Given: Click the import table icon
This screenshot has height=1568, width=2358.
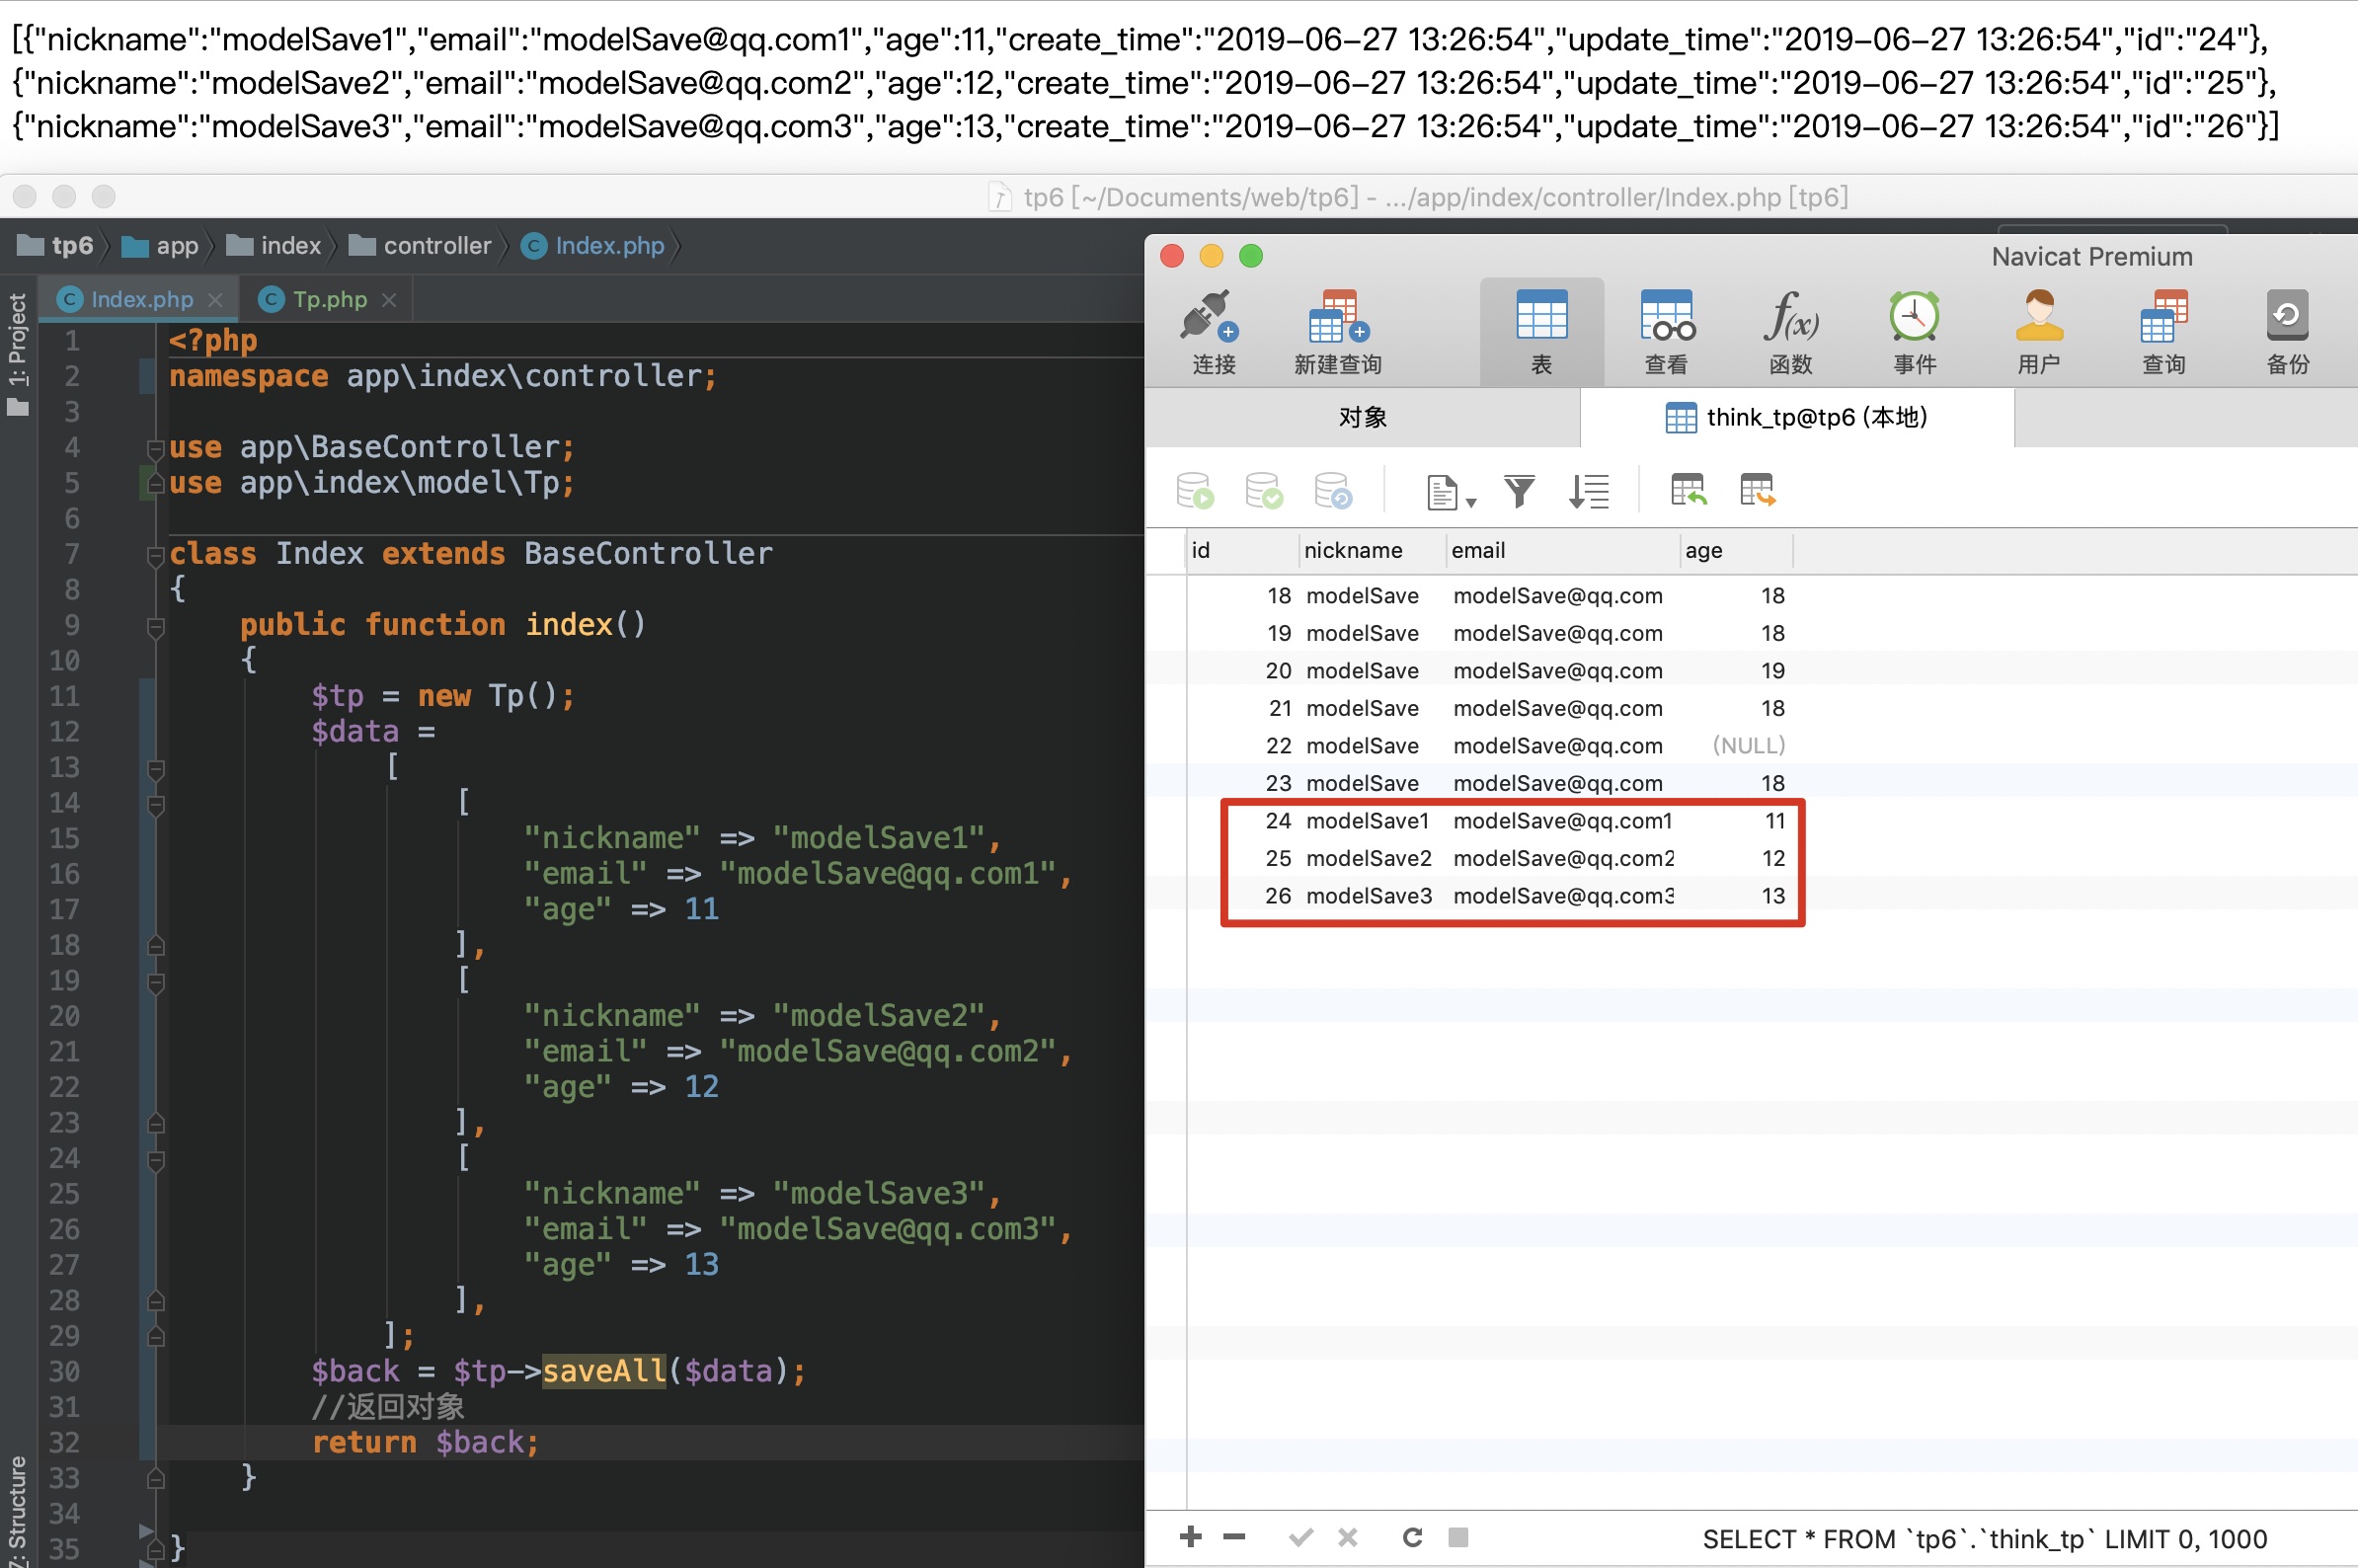Looking at the screenshot, I should pyautogui.click(x=1688, y=490).
